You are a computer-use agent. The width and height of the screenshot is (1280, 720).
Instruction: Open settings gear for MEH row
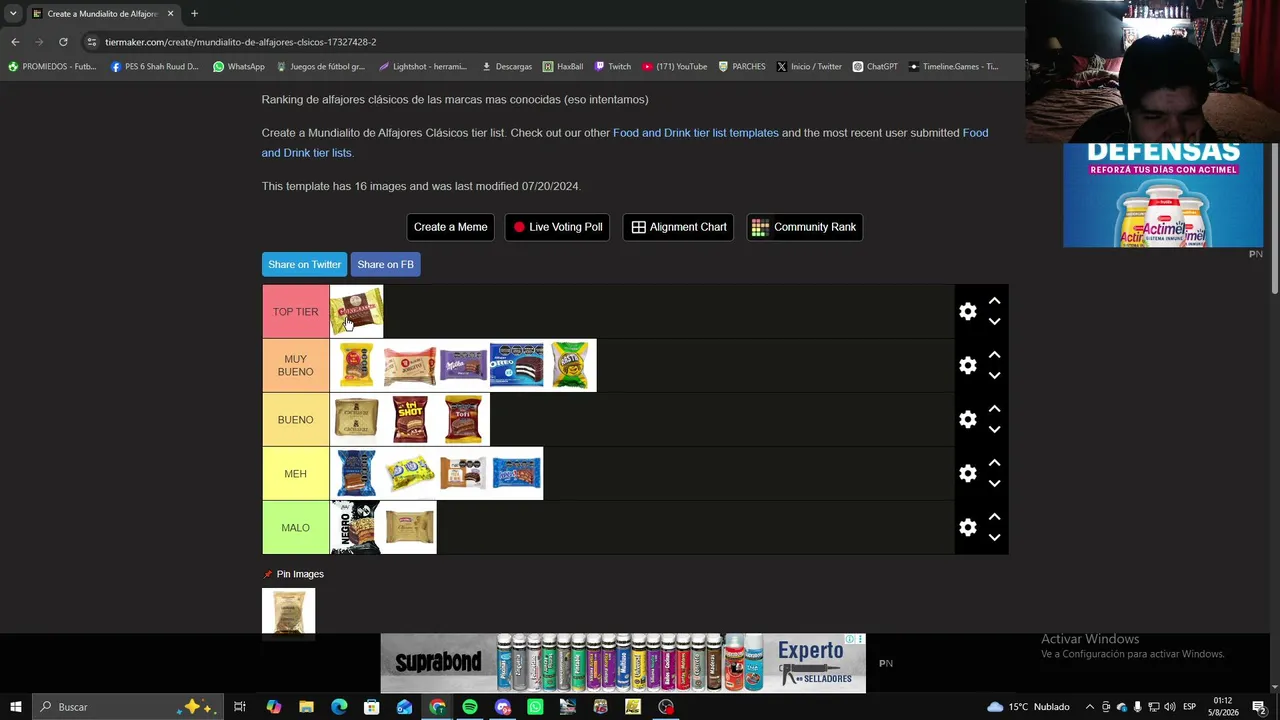tap(967, 474)
